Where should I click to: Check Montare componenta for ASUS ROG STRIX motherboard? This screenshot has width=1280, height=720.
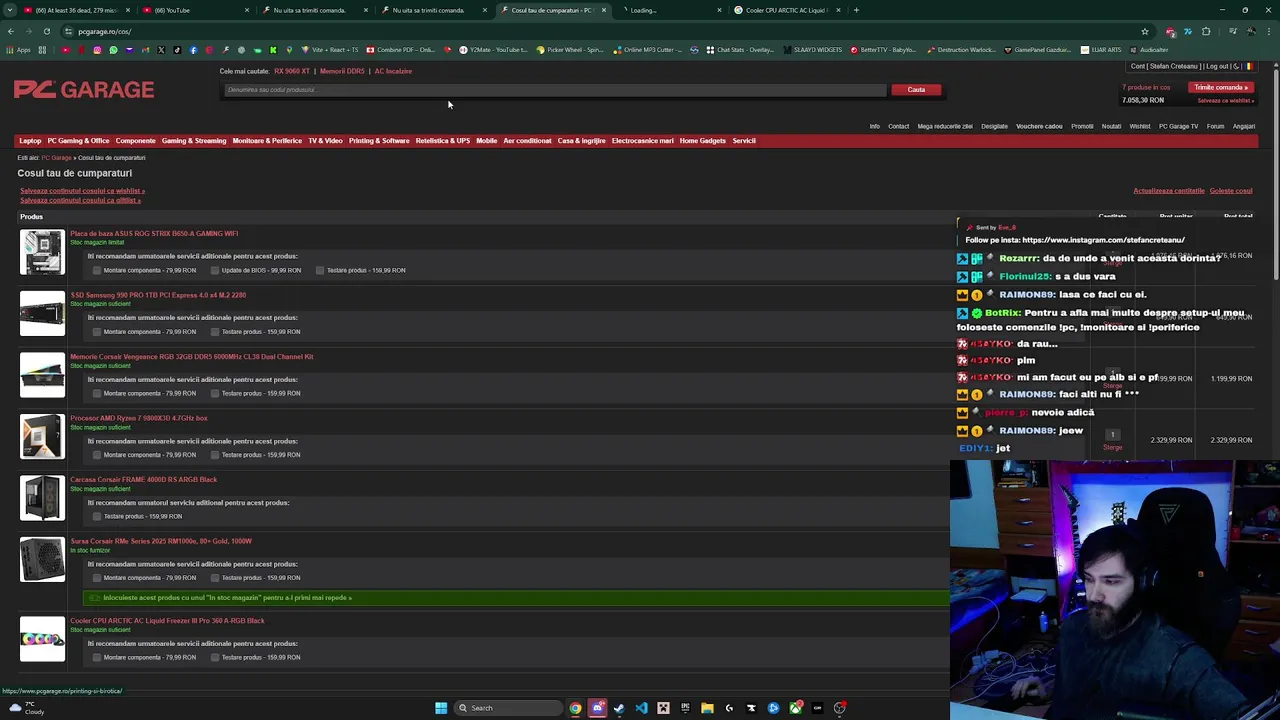[97, 270]
